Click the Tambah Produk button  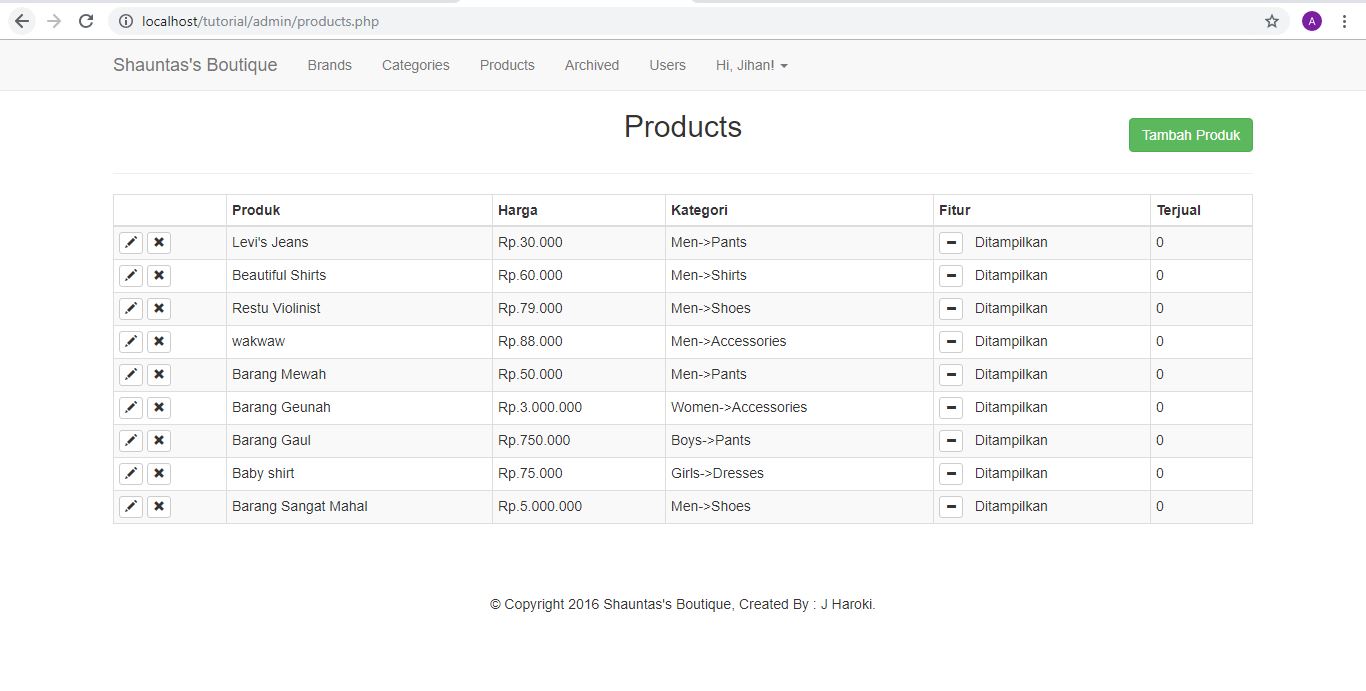tap(1190, 135)
